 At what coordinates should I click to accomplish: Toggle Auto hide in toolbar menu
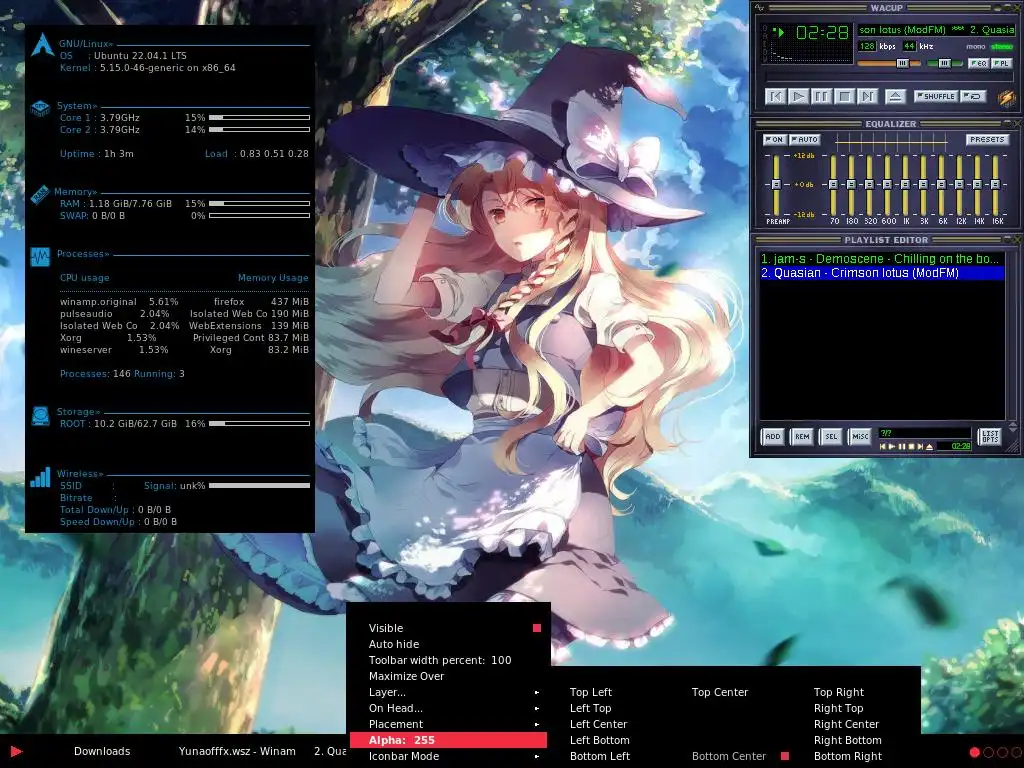point(449,644)
